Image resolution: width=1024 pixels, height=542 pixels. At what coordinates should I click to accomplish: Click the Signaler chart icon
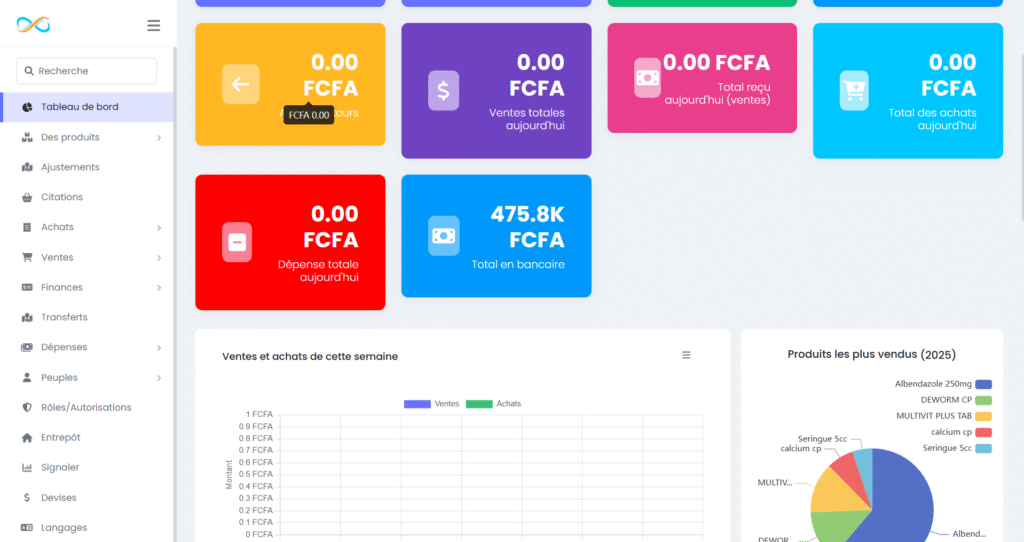coord(27,468)
